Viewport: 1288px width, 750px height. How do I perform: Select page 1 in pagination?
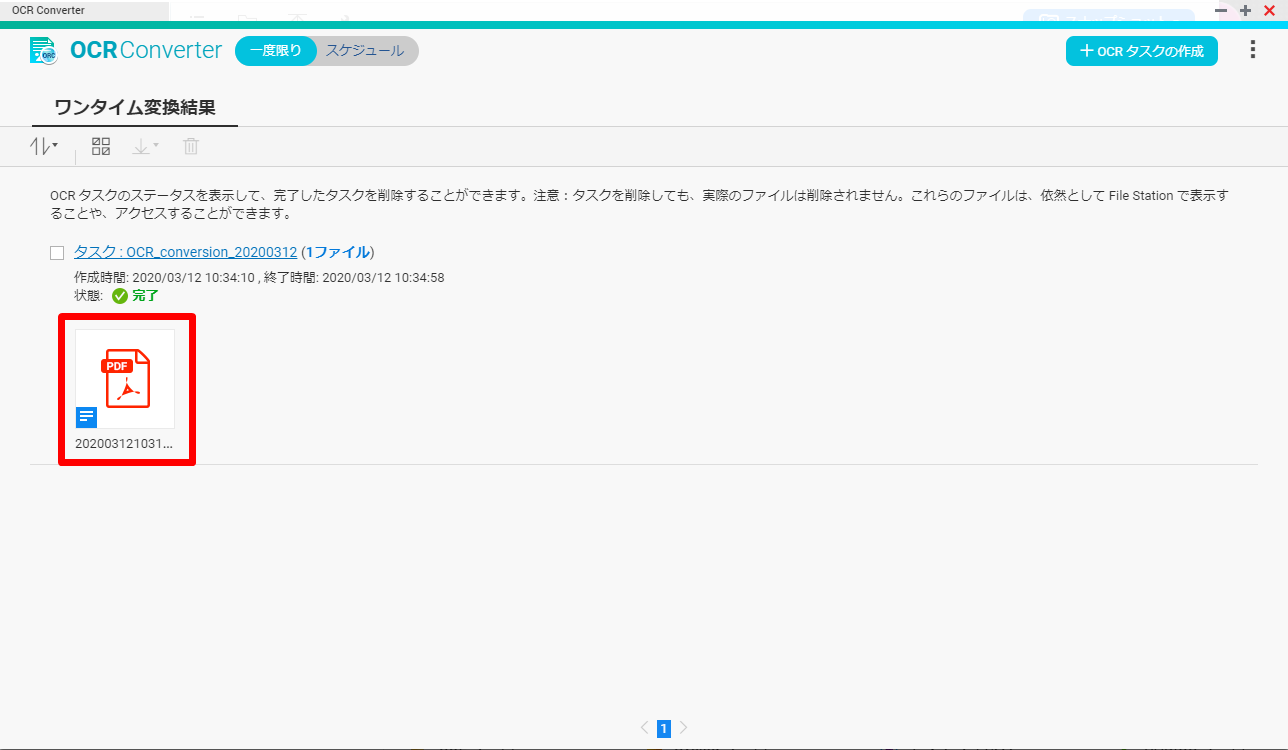click(x=664, y=729)
